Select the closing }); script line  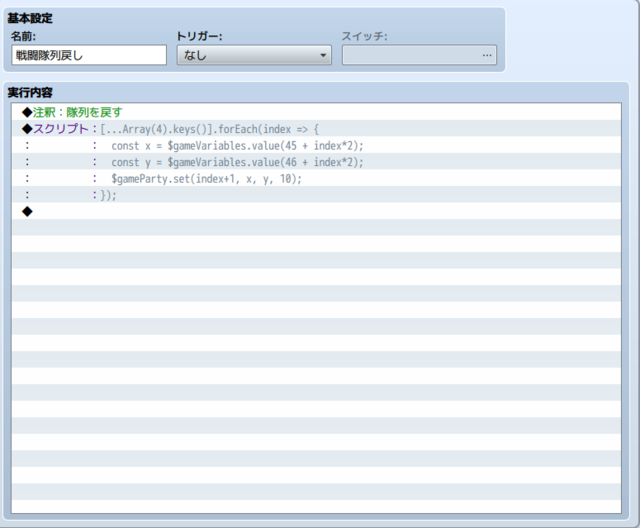(316, 195)
